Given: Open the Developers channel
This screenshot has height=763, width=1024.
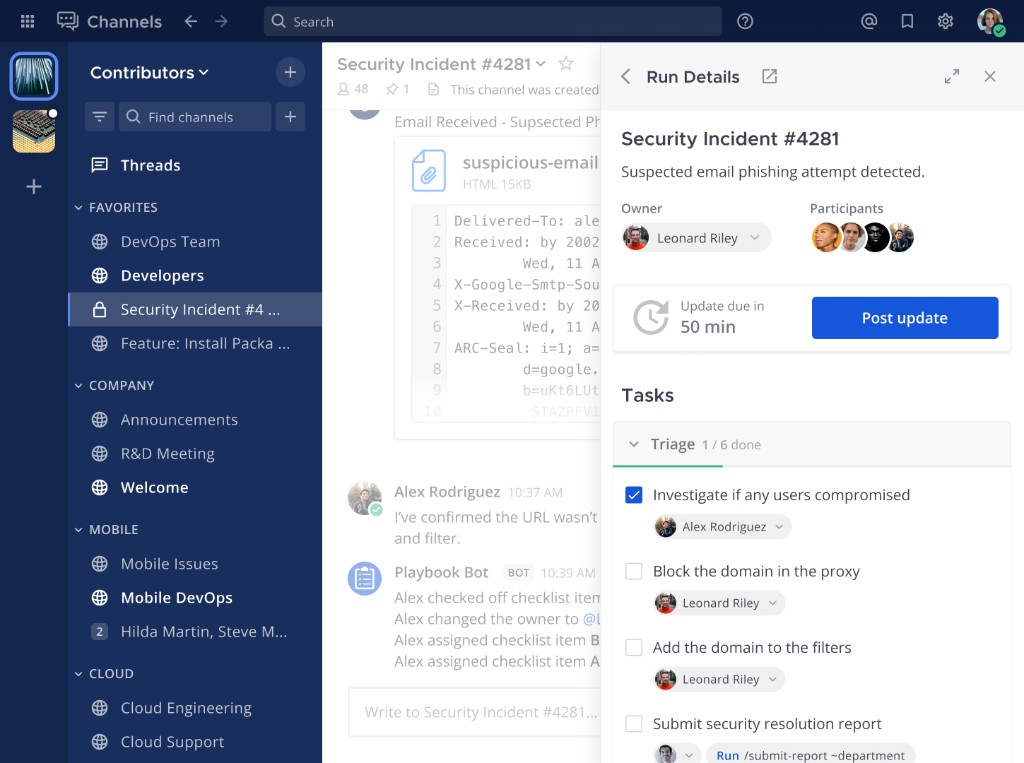Looking at the screenshot, I should pyautogui.click(x=195, y=276).
